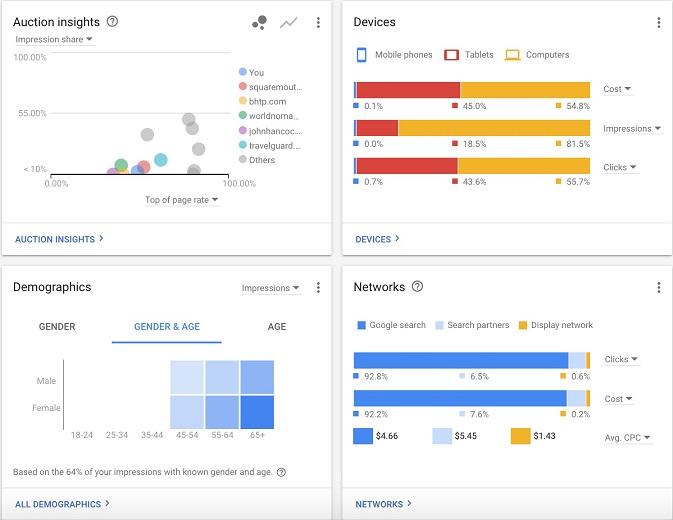The width and height of the screenshot is (673, 520).
Task: Switch to line chart view icon
Action: 288,23
